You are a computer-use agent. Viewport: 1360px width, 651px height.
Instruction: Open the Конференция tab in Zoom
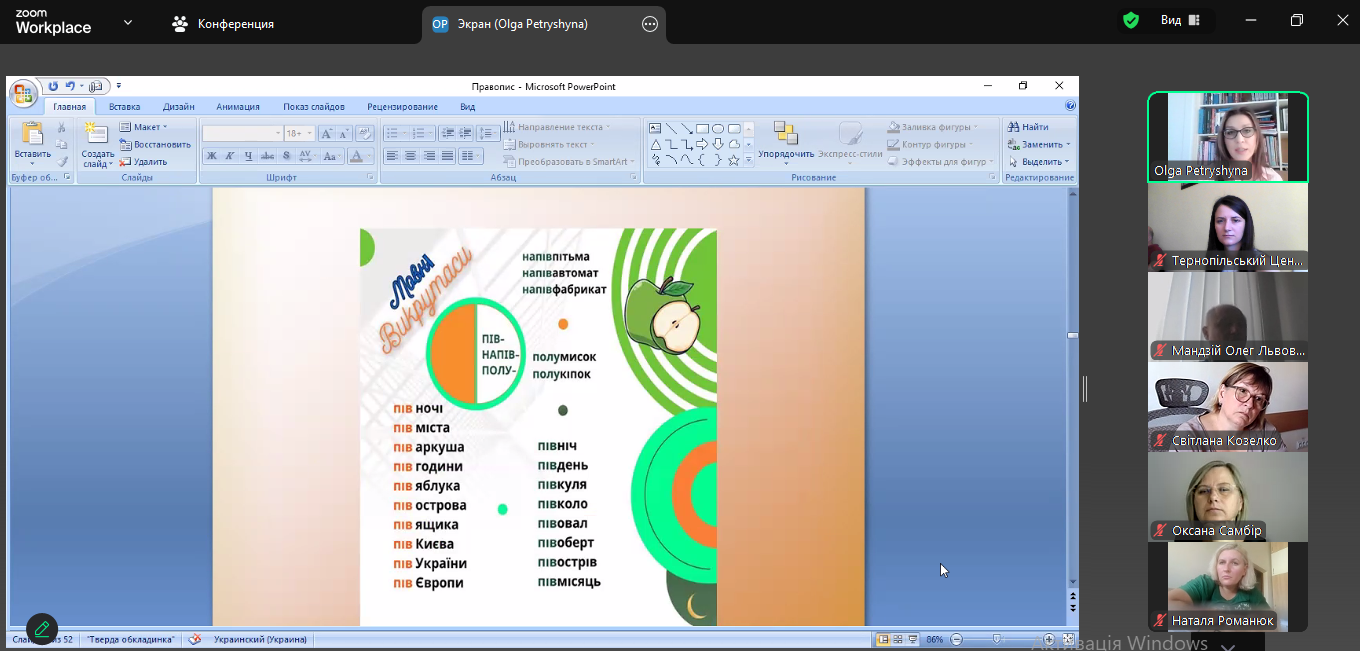[x=222, y=24]
